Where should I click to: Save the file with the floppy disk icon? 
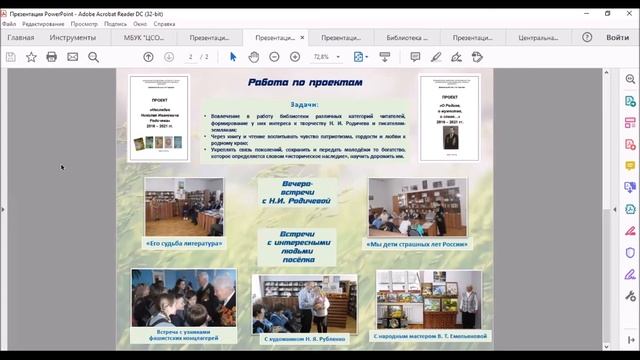coord(11,57)
